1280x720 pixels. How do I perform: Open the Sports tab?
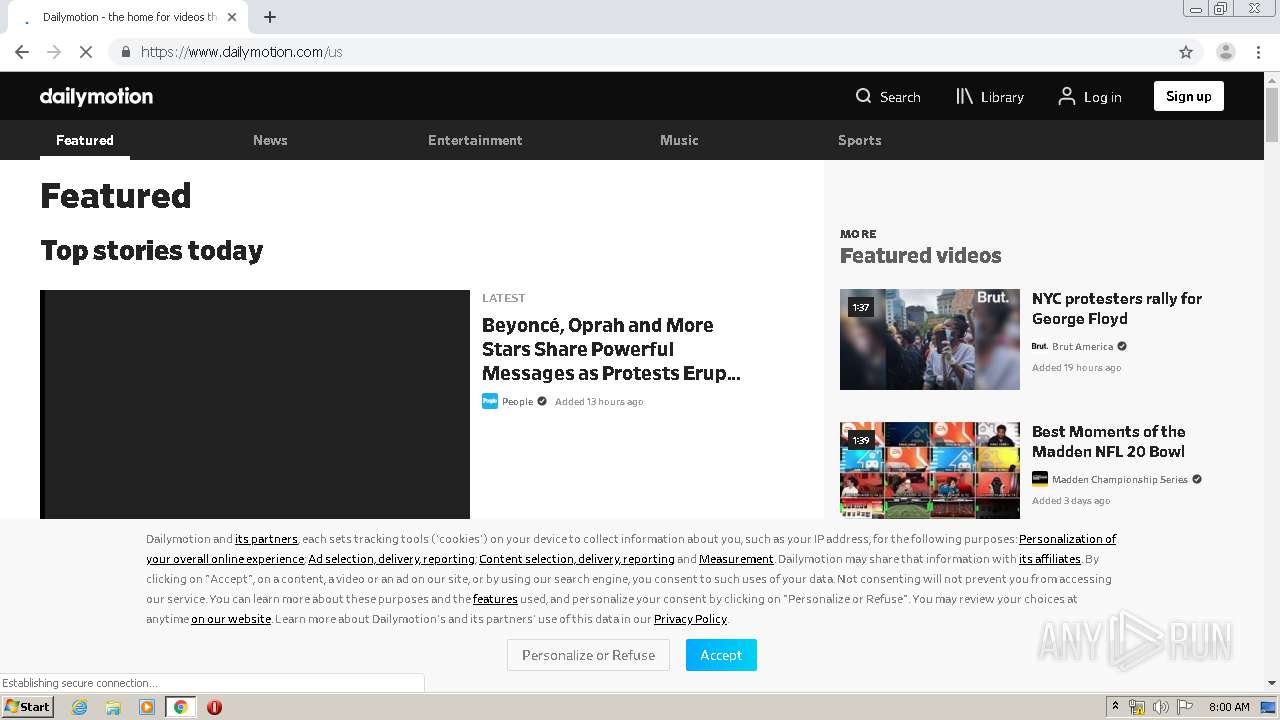tap(860, 140)
